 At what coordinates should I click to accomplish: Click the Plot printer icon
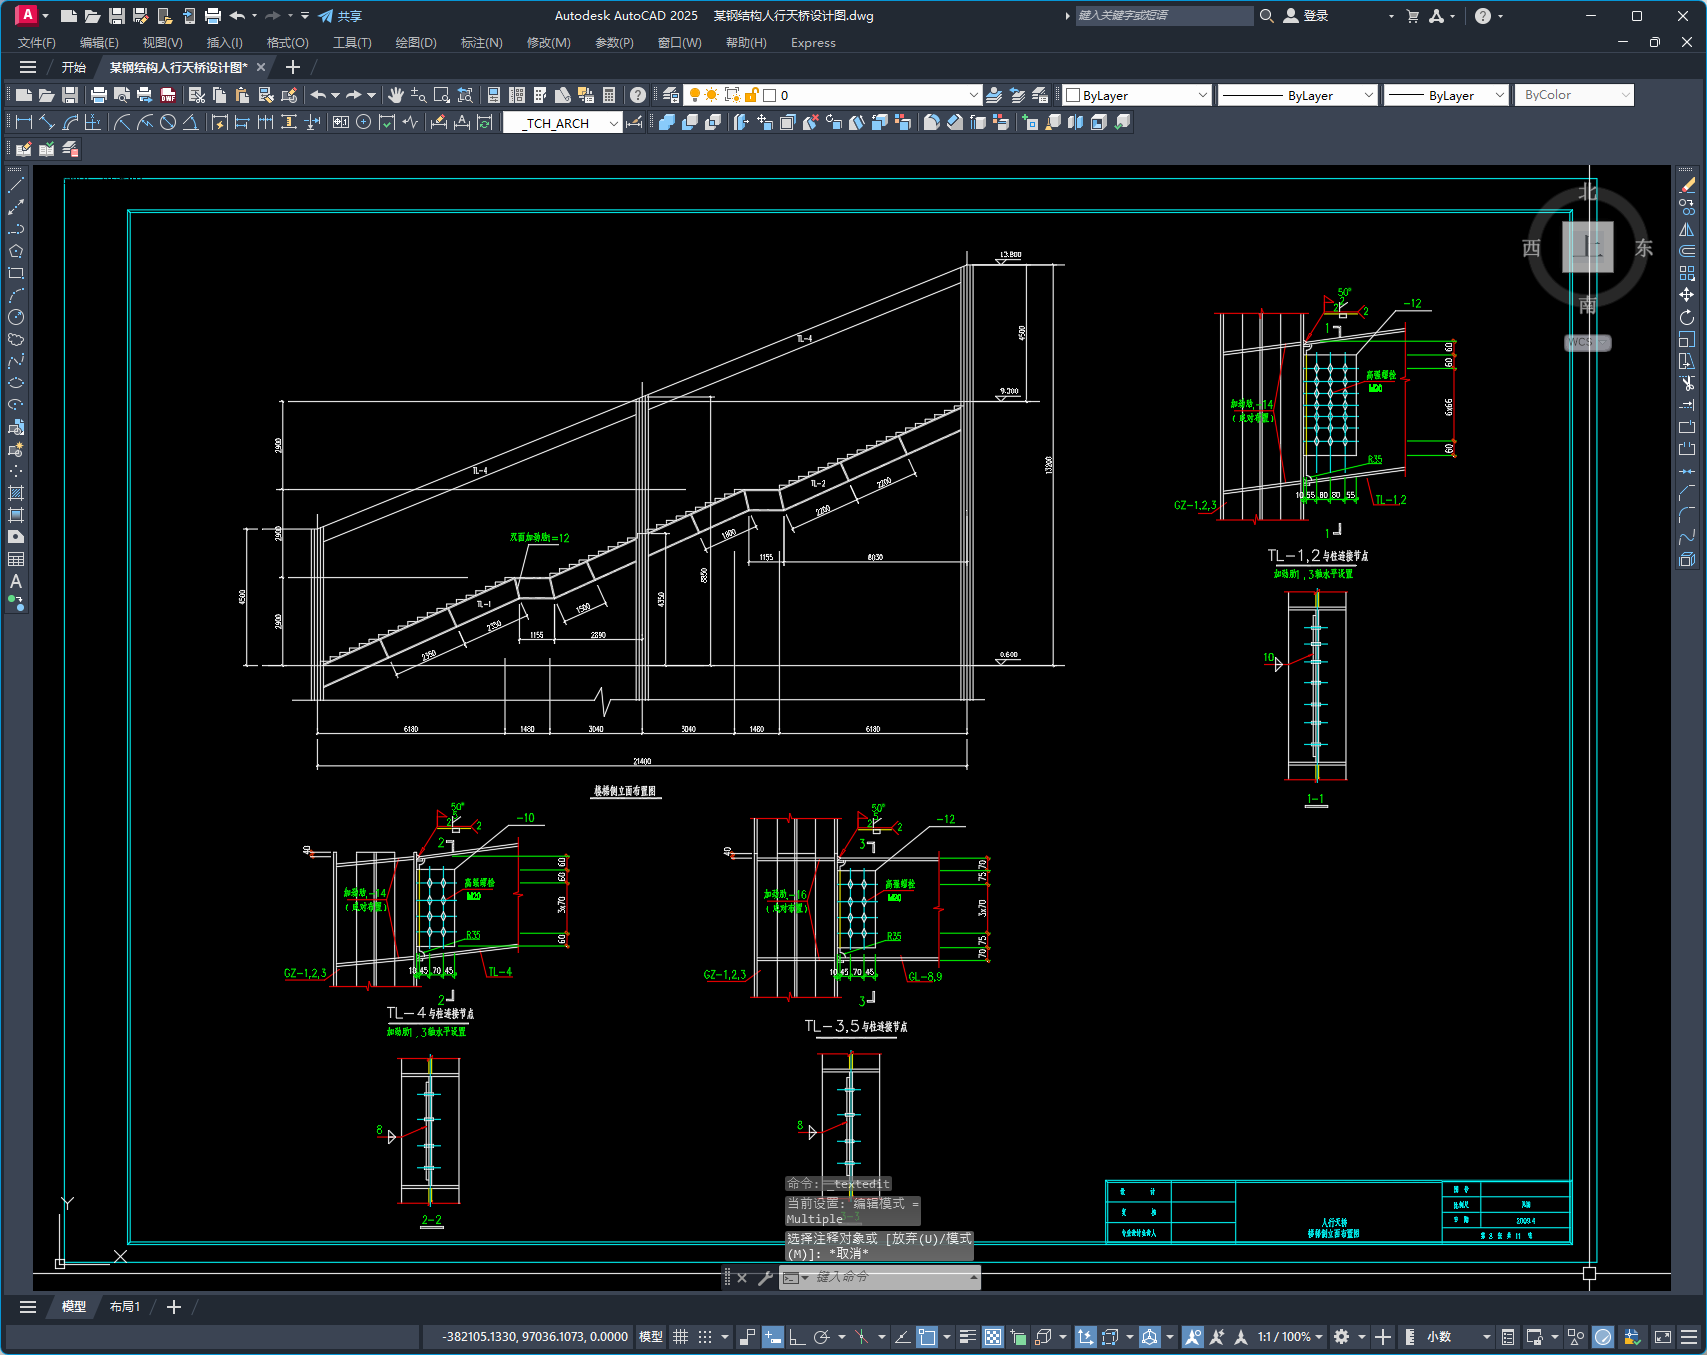click(x=98, y=95)
